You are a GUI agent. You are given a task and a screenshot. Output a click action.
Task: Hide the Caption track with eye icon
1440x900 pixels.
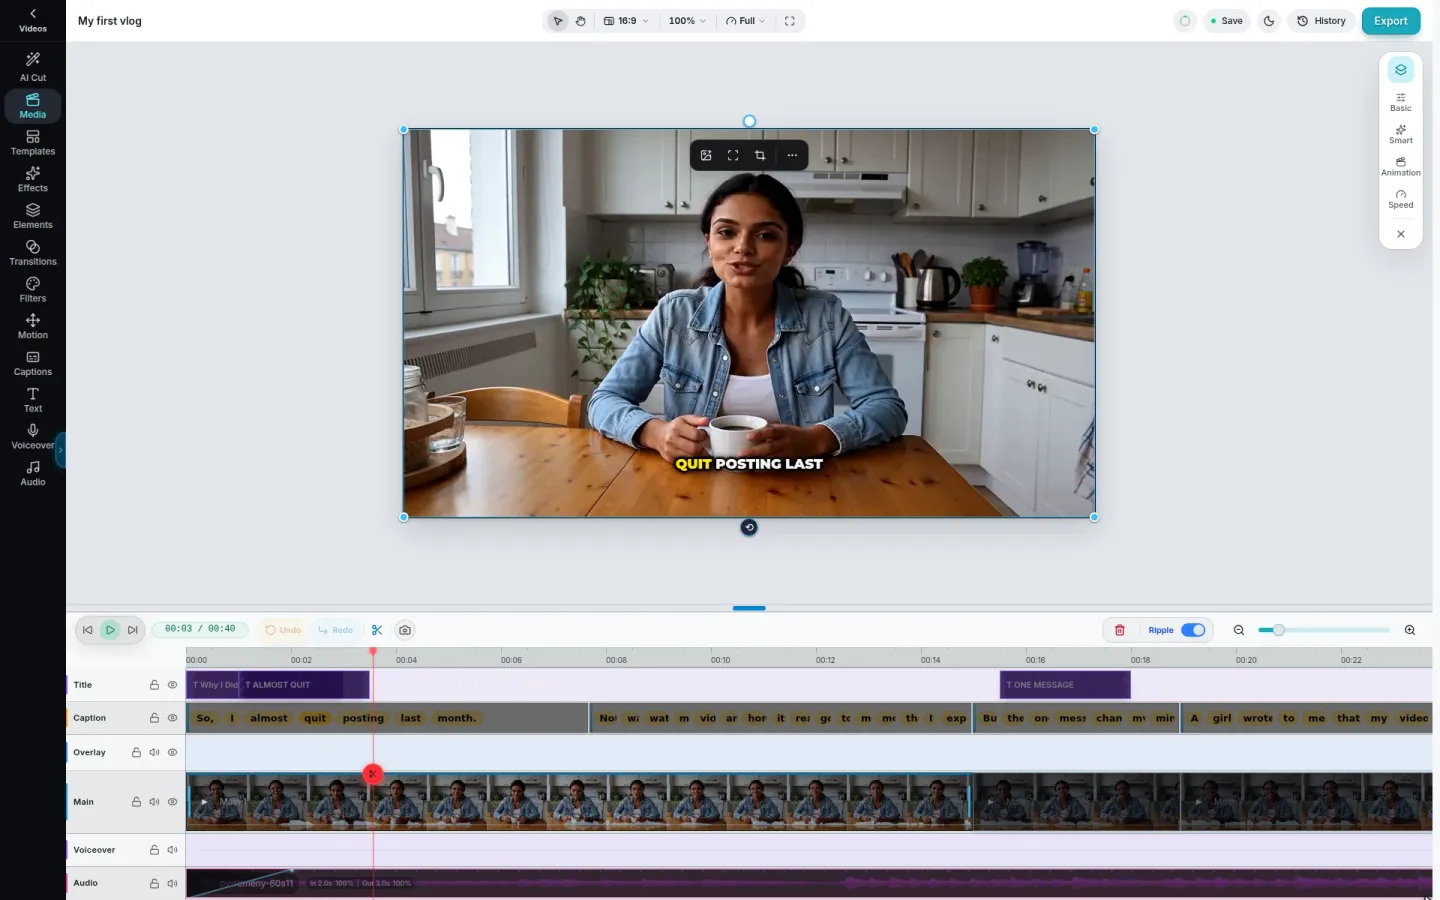(x=172, y=718)
